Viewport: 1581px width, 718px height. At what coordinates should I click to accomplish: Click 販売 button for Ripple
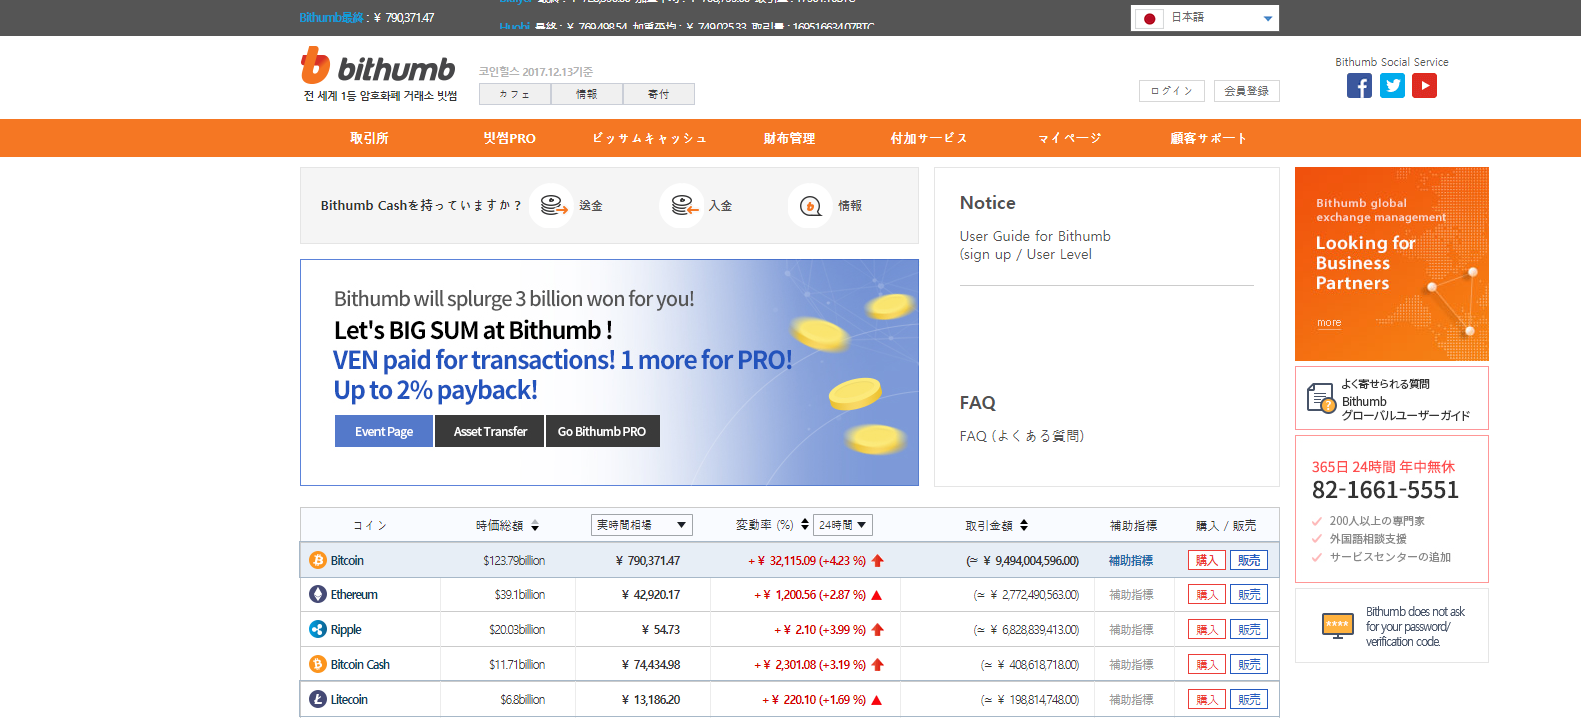click(x=1249, y=629)
